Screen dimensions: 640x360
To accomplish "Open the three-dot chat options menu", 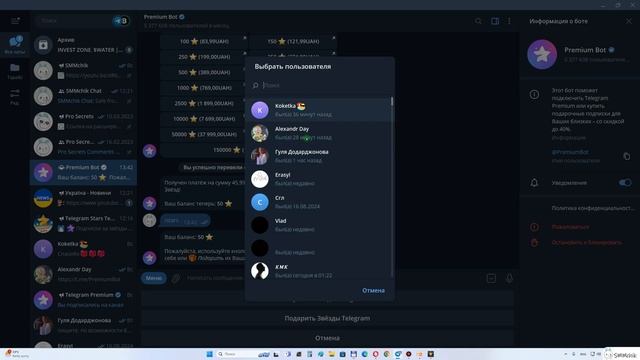I will (x=509, y=21).
